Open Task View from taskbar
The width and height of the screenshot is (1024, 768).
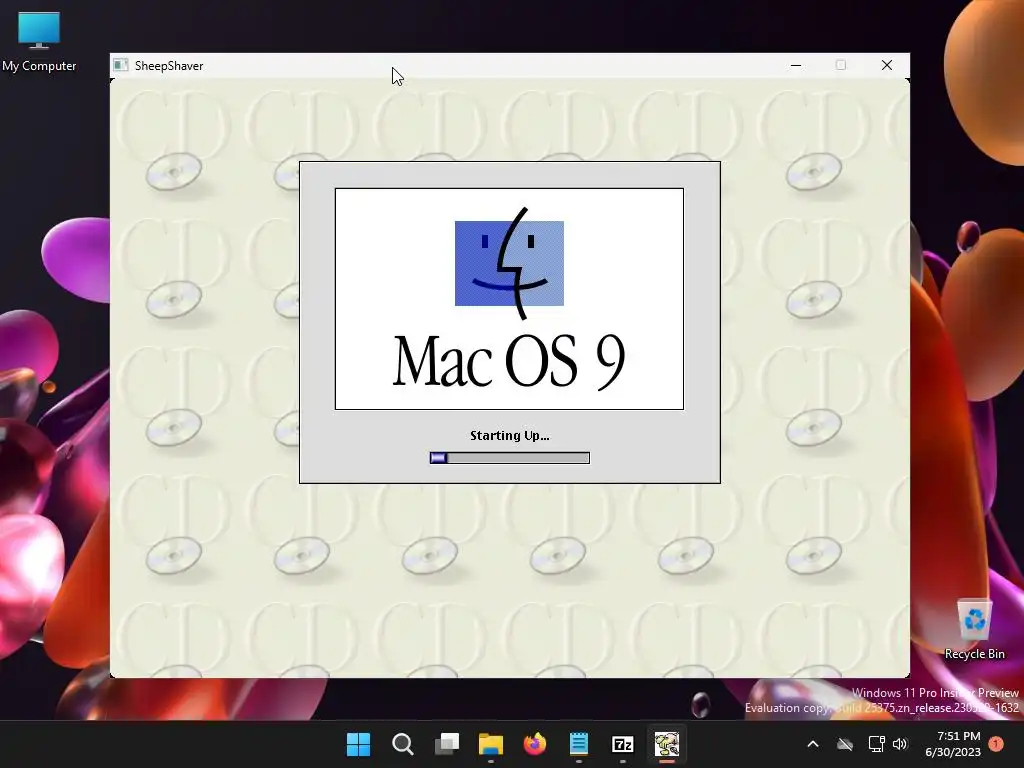pyautogui.click(x=447, y=744)
